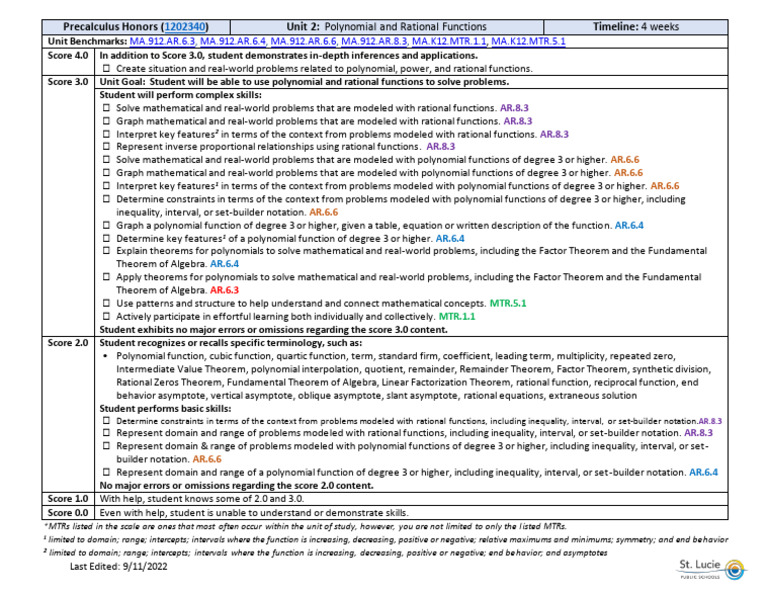Screen dimensions: 768x594
Task: Click the purple AR.8.3 tag after inverse proportional
Action: (x=440, y=146)
